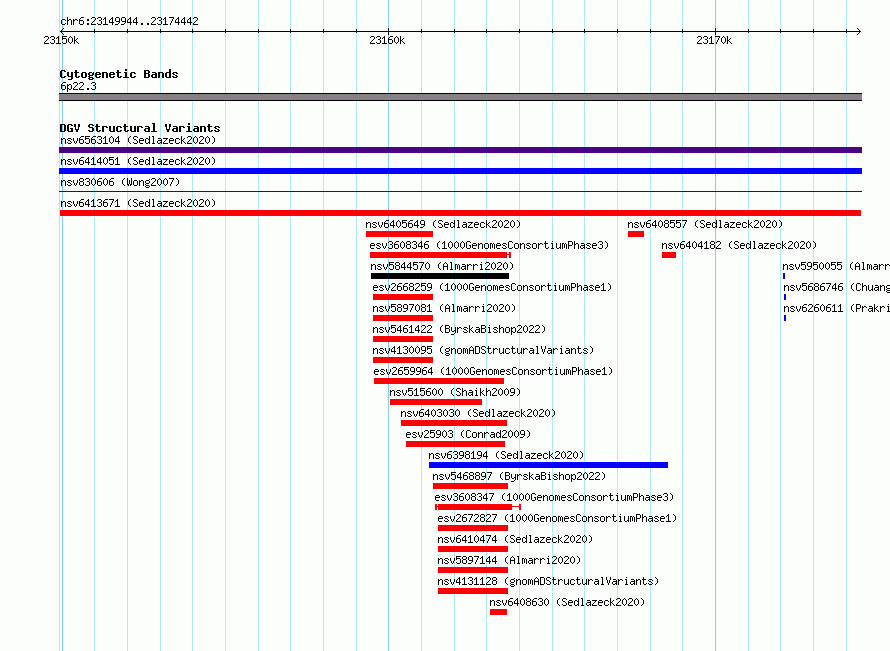Click the 23170k ruler position
Image resolution: width=890 pixels, height=651 pixels.
tap(714, 40)
